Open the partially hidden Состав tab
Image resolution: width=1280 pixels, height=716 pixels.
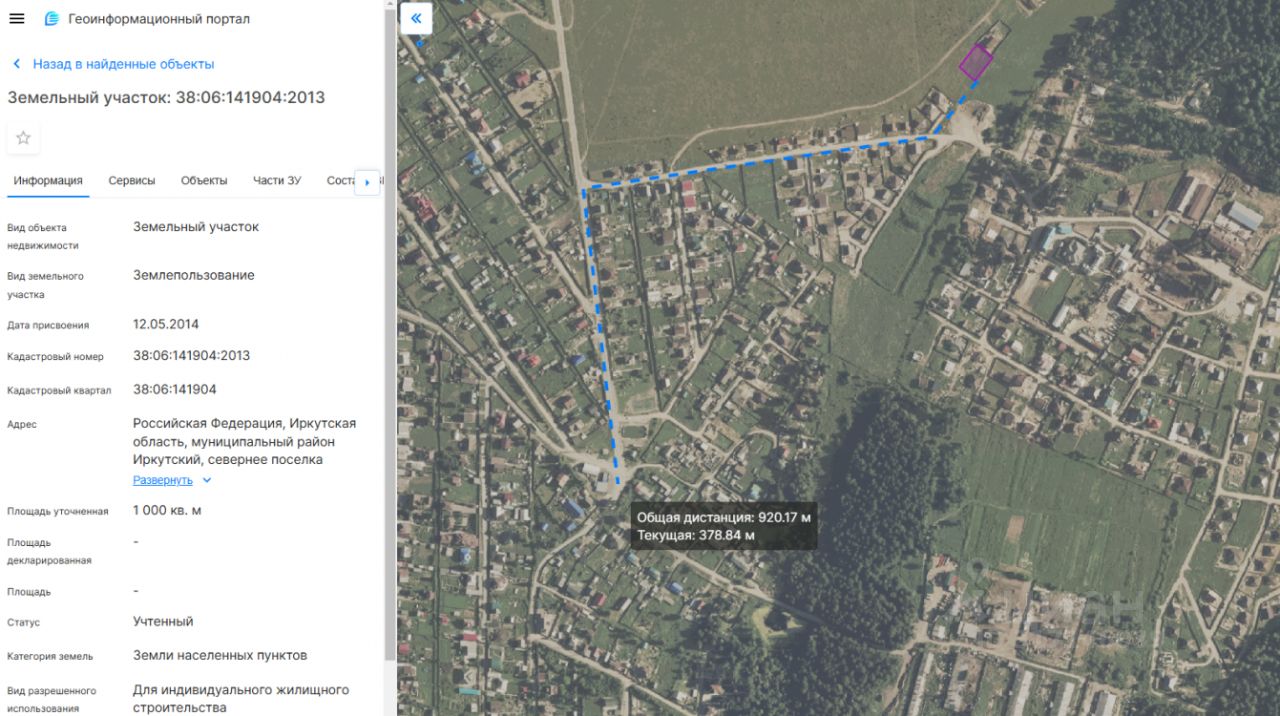[340, 181]
